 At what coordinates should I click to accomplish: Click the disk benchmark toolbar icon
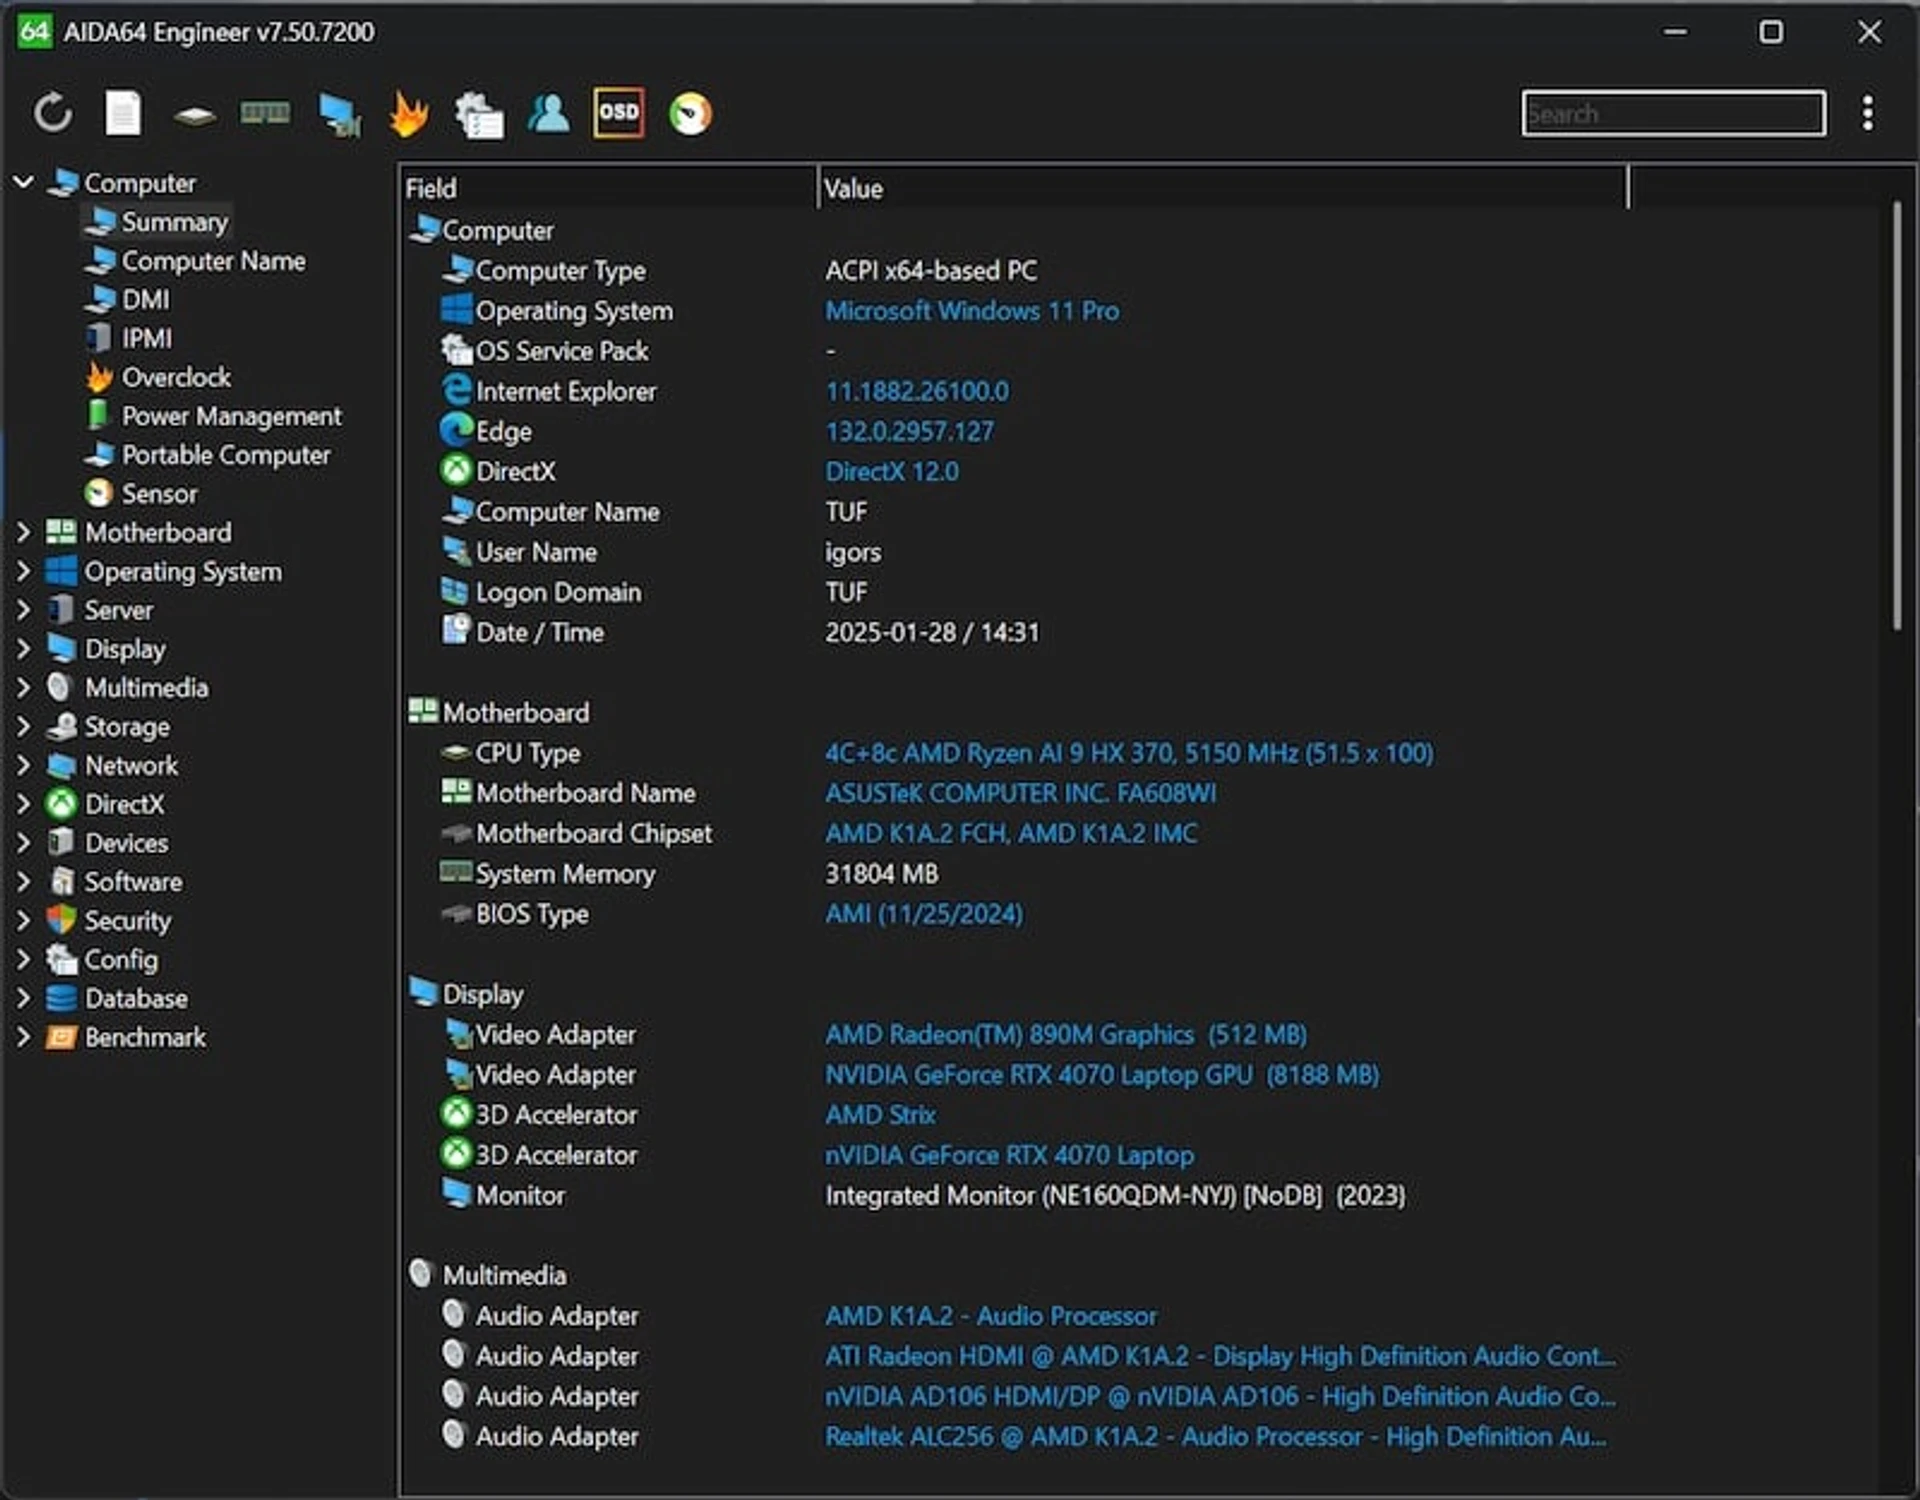(194, 116)
